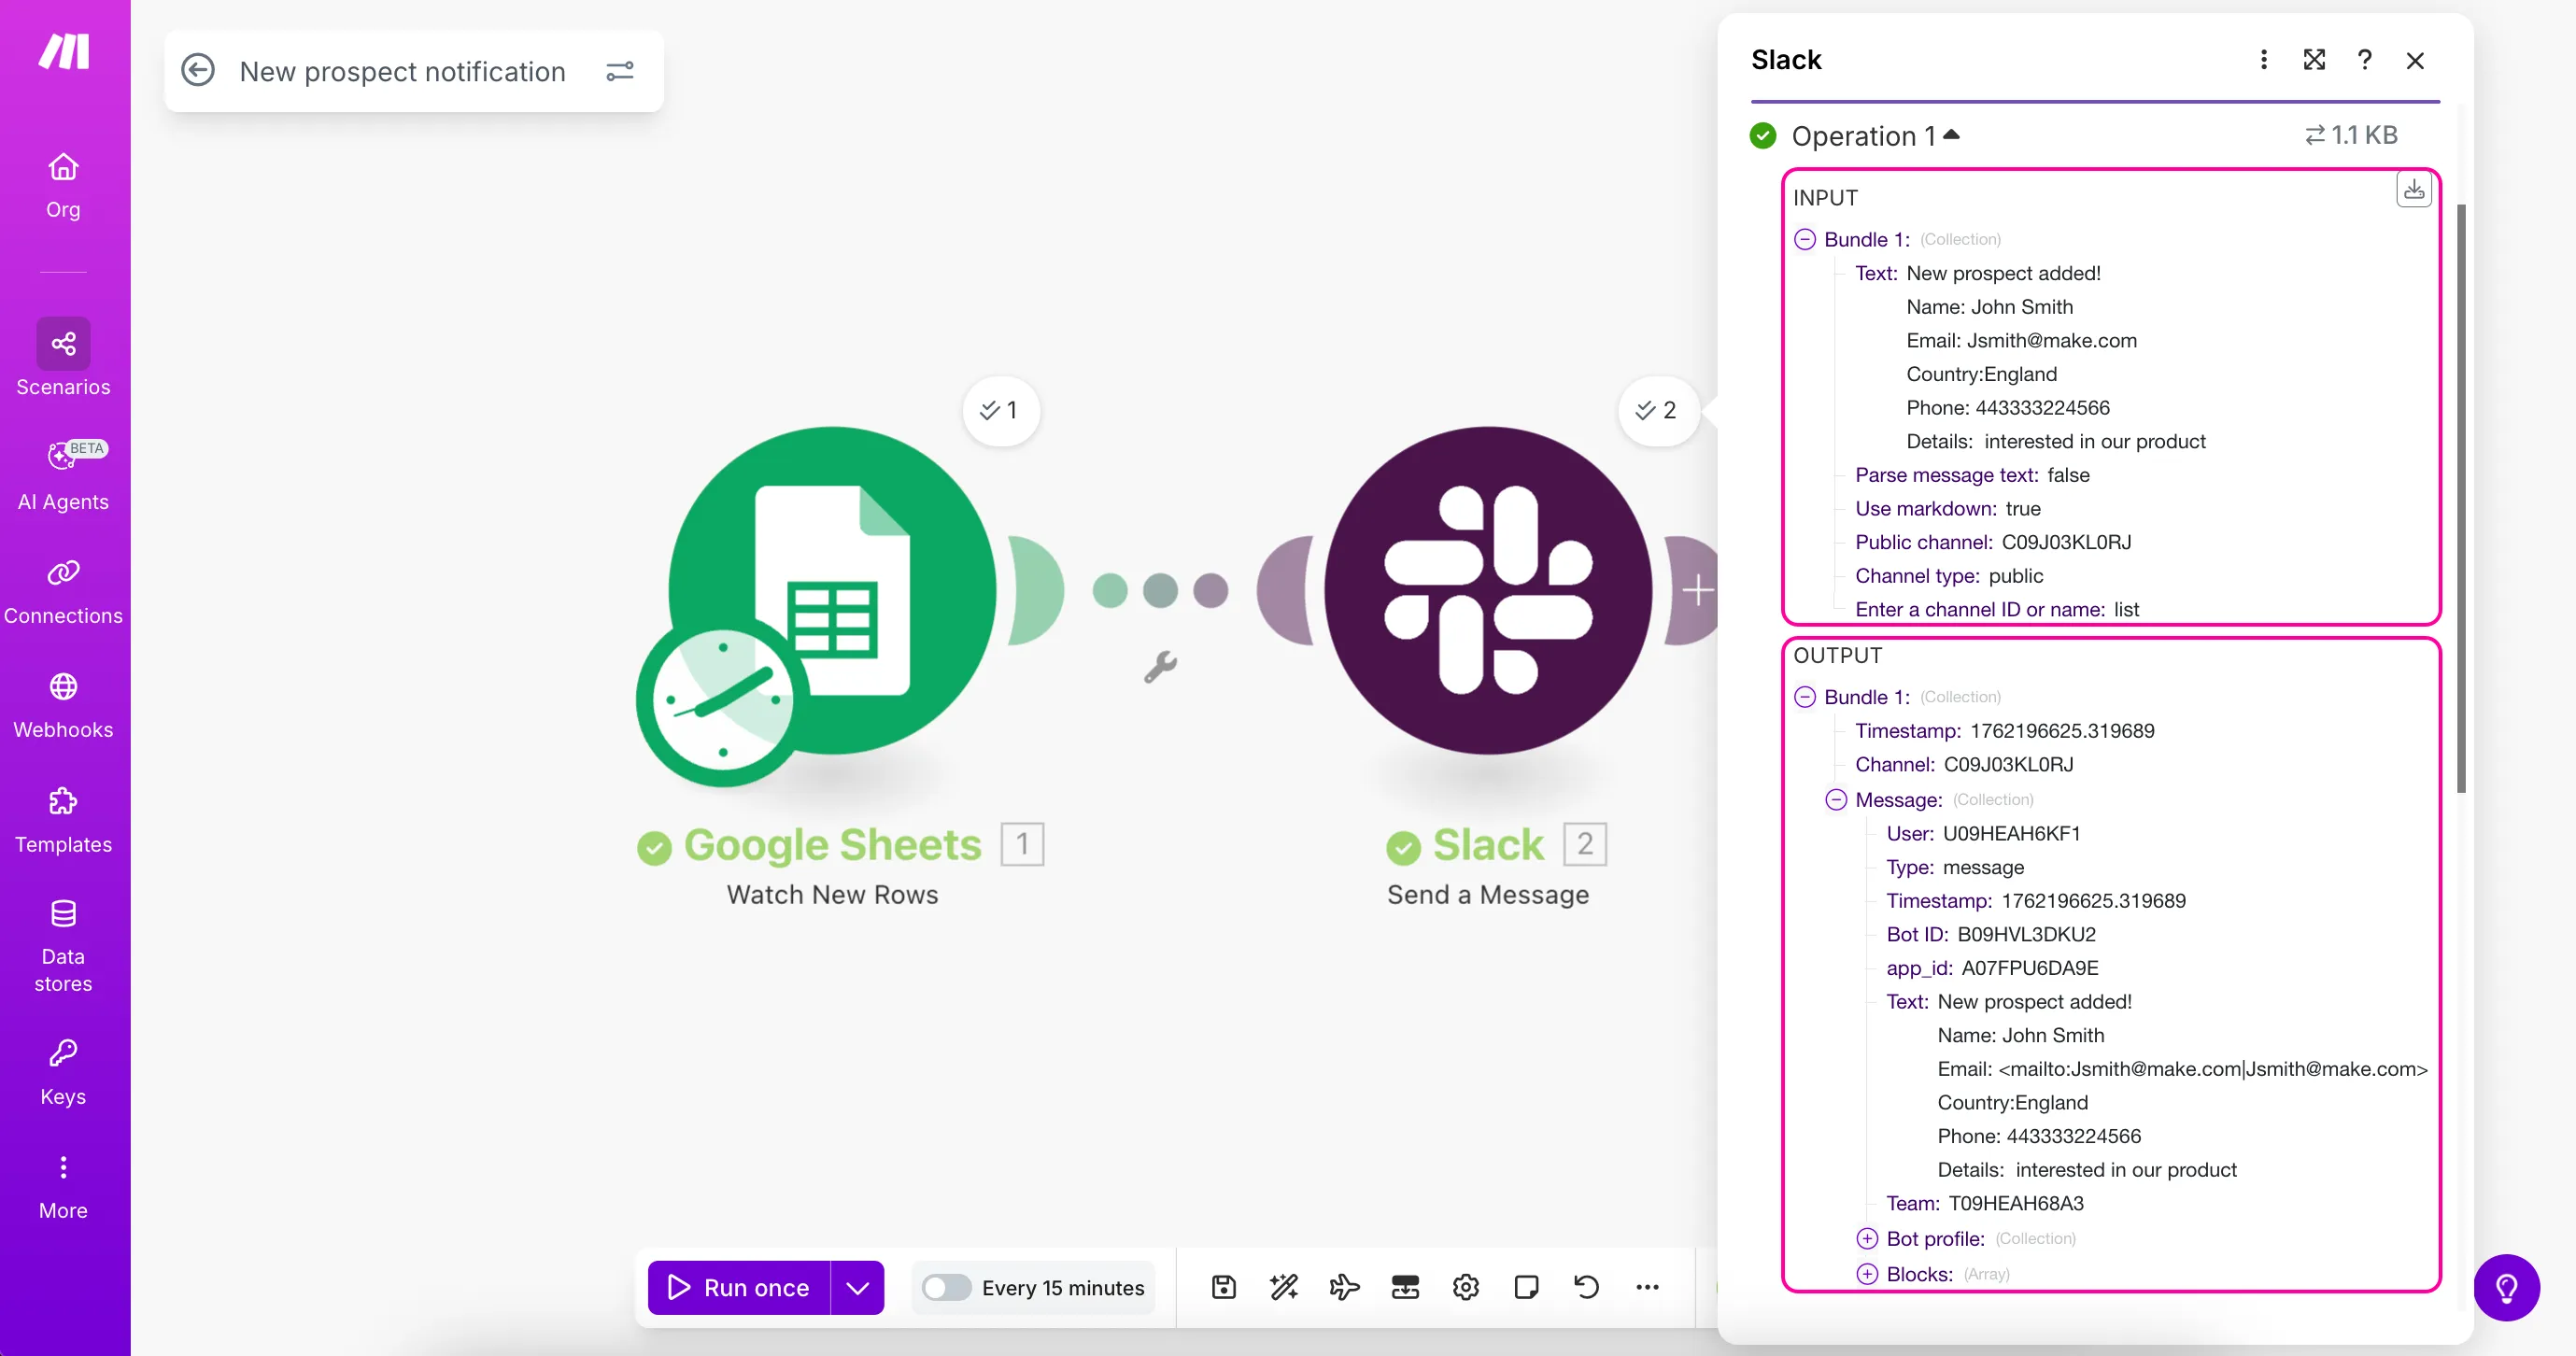Open help for the Slack panel
This screenshot has height=1356, width=2576.
click(2364, 60)
